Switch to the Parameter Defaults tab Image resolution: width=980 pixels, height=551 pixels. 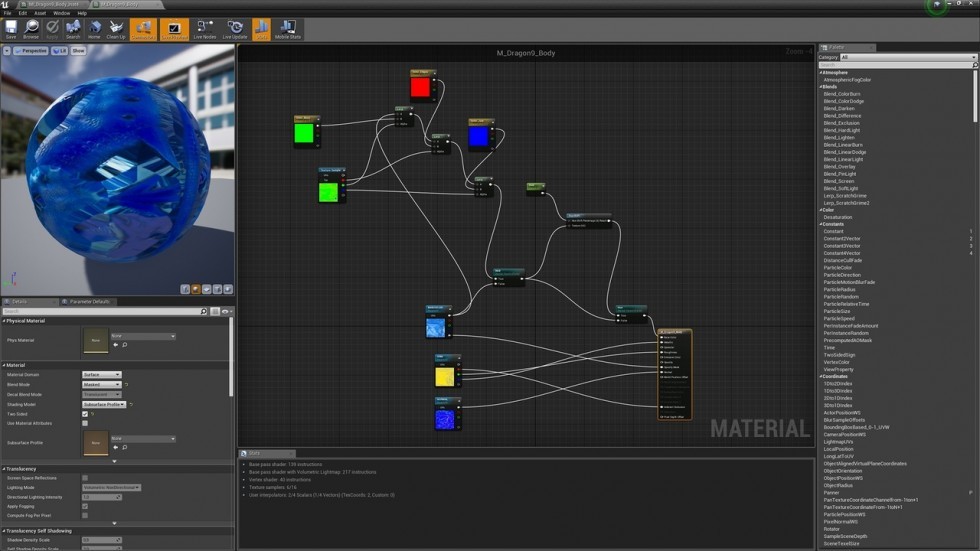tap(88, 302)
